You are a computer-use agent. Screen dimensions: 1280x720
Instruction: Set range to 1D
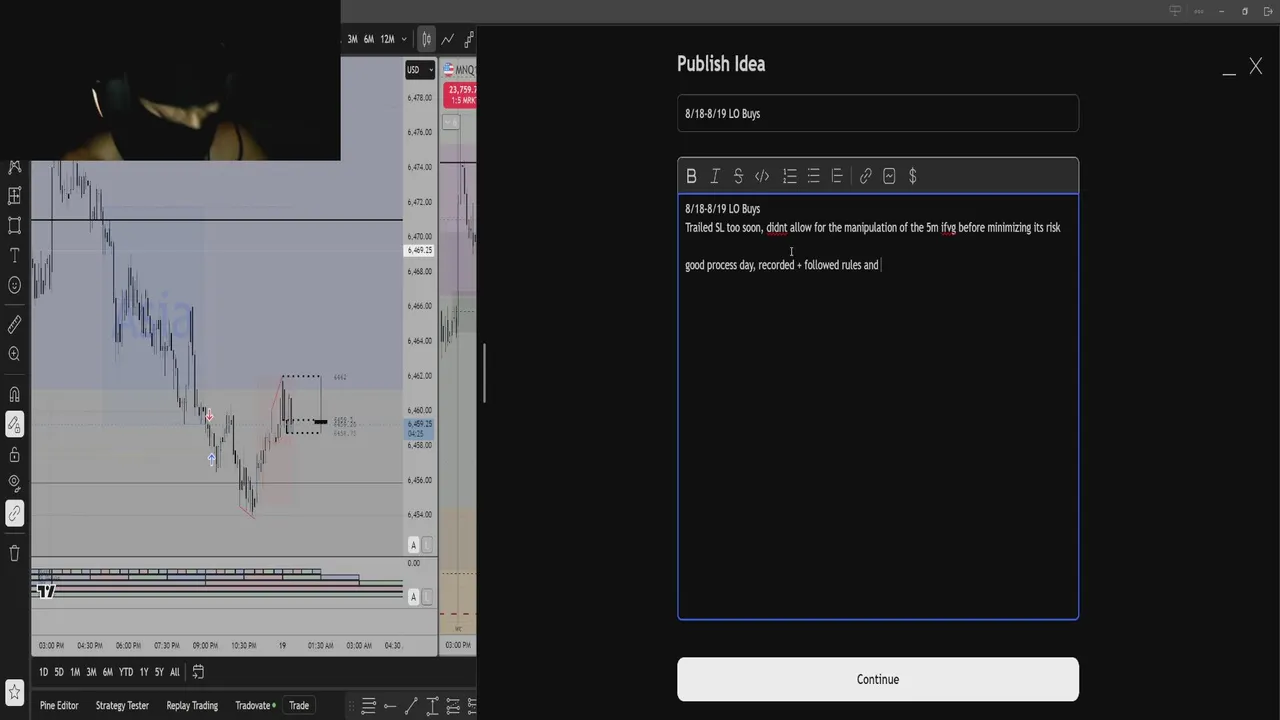43,672
